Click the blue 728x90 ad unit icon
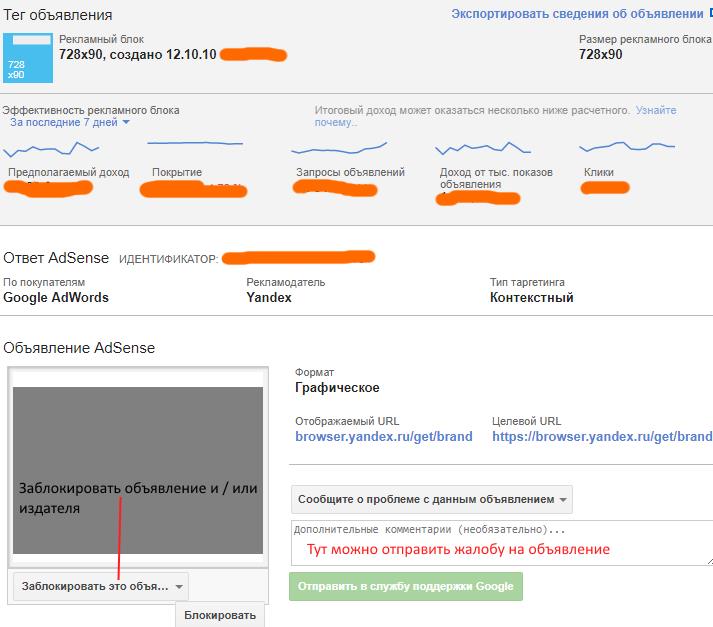 point(28,58)
